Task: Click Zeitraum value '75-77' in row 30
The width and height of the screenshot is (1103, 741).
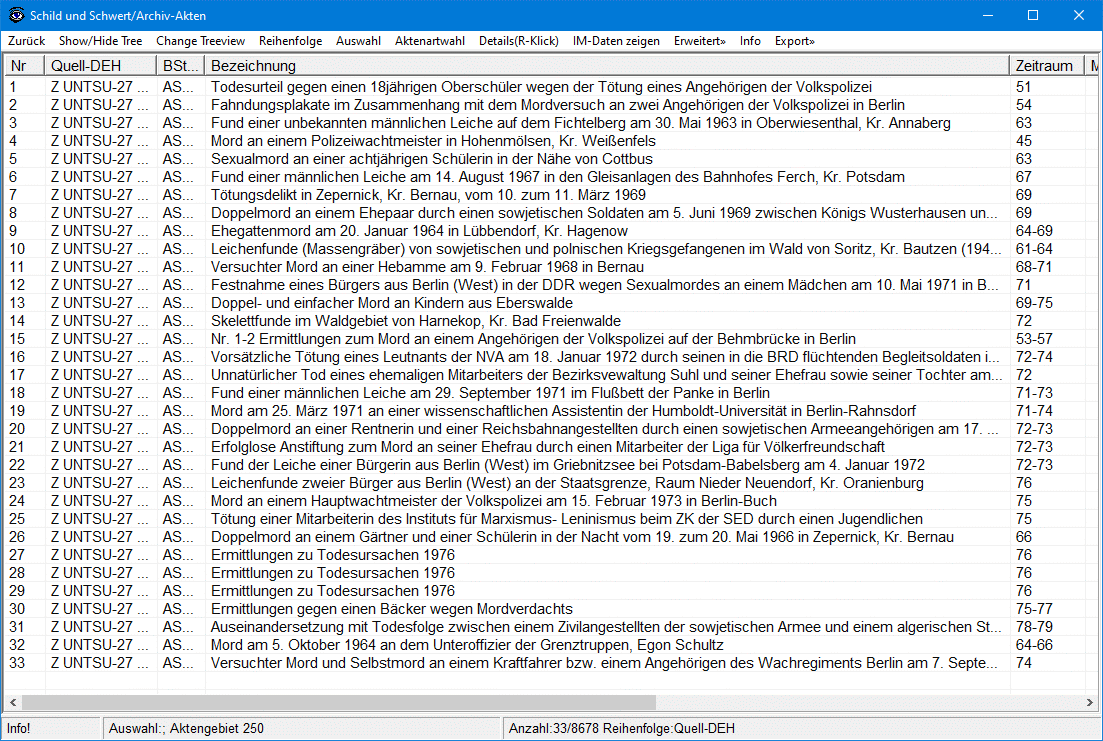Action: click(x=1034, y=609)
